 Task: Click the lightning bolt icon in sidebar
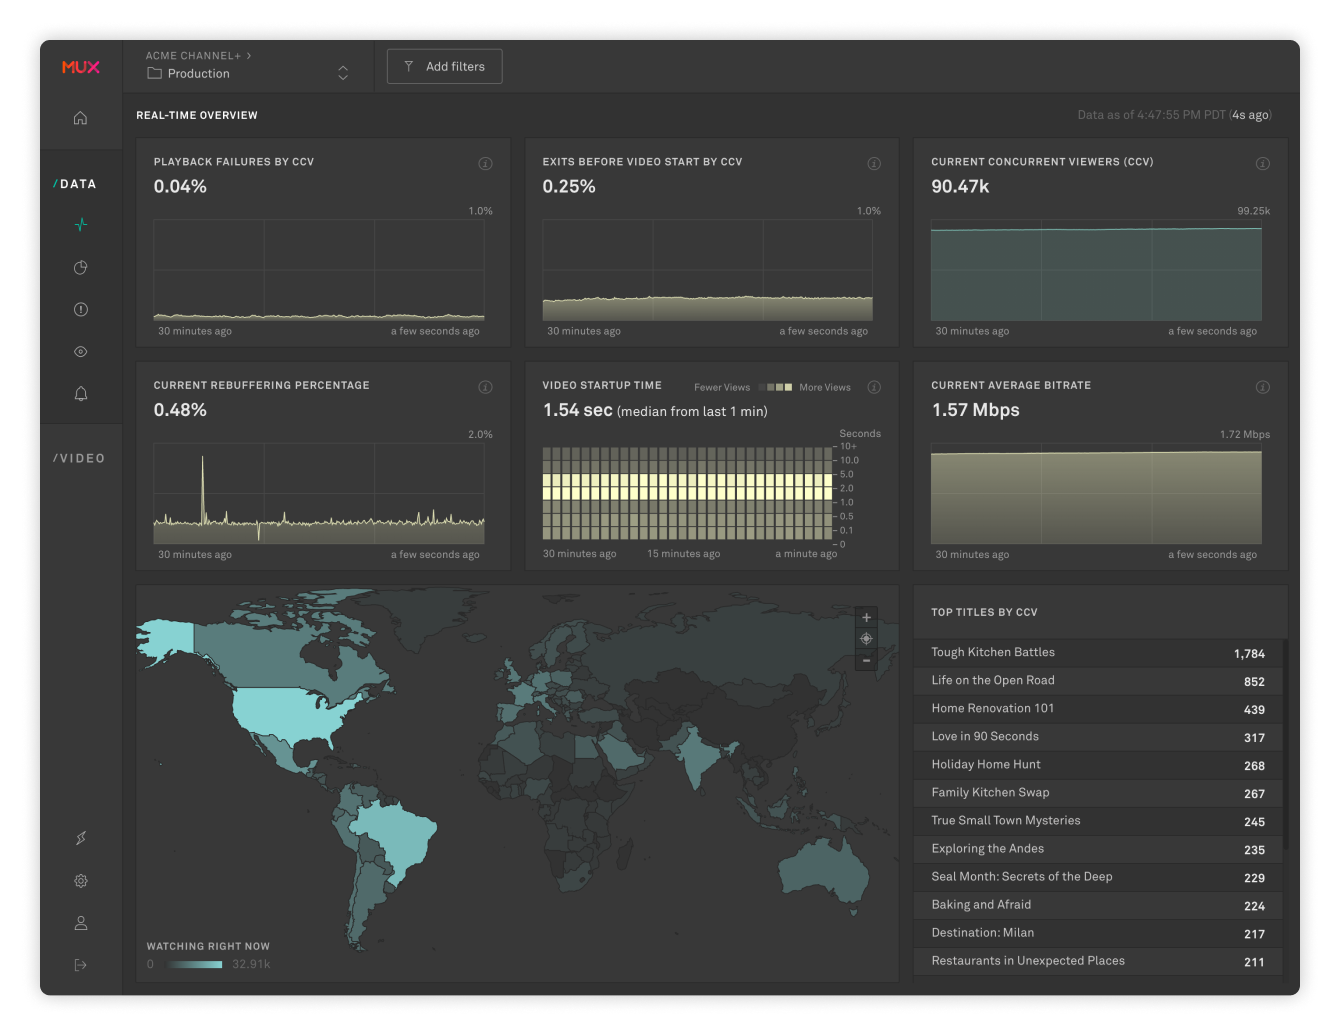pos(81,838)
